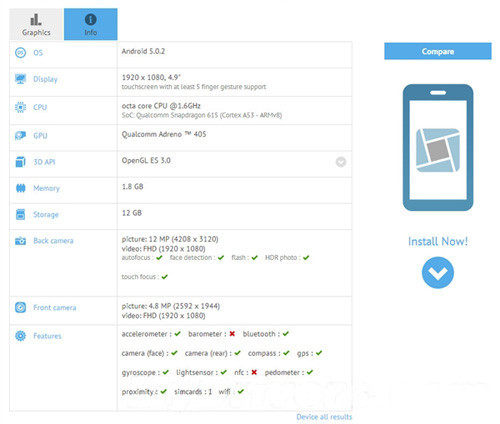Click the Back camera icon
This screenshot has height=424, width=500.
tap(20, 241)
